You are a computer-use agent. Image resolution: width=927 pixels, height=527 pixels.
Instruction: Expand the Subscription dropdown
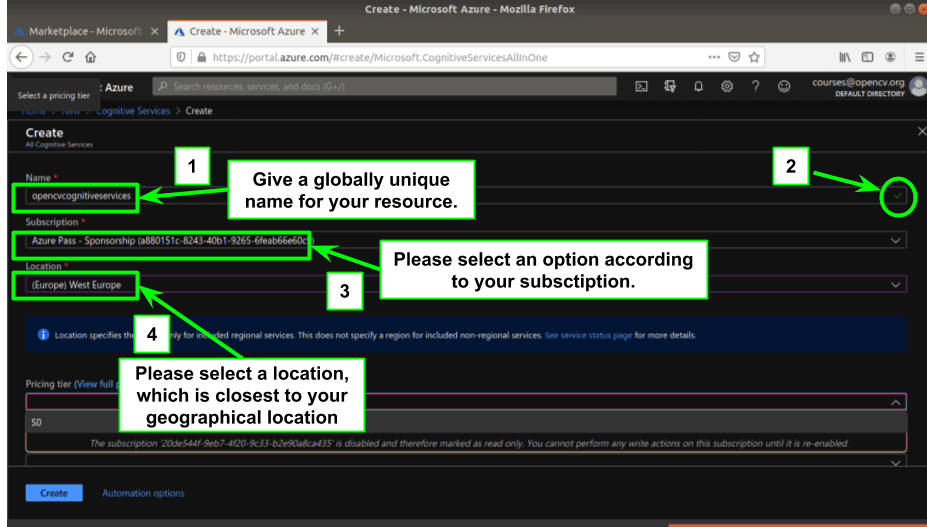895,241
